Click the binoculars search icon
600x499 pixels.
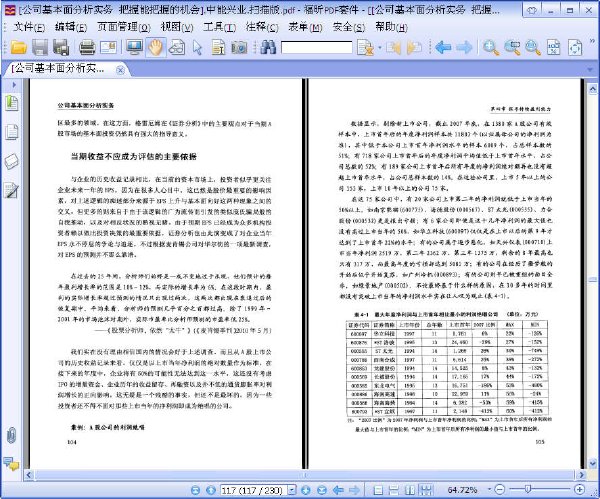[268, 47]
